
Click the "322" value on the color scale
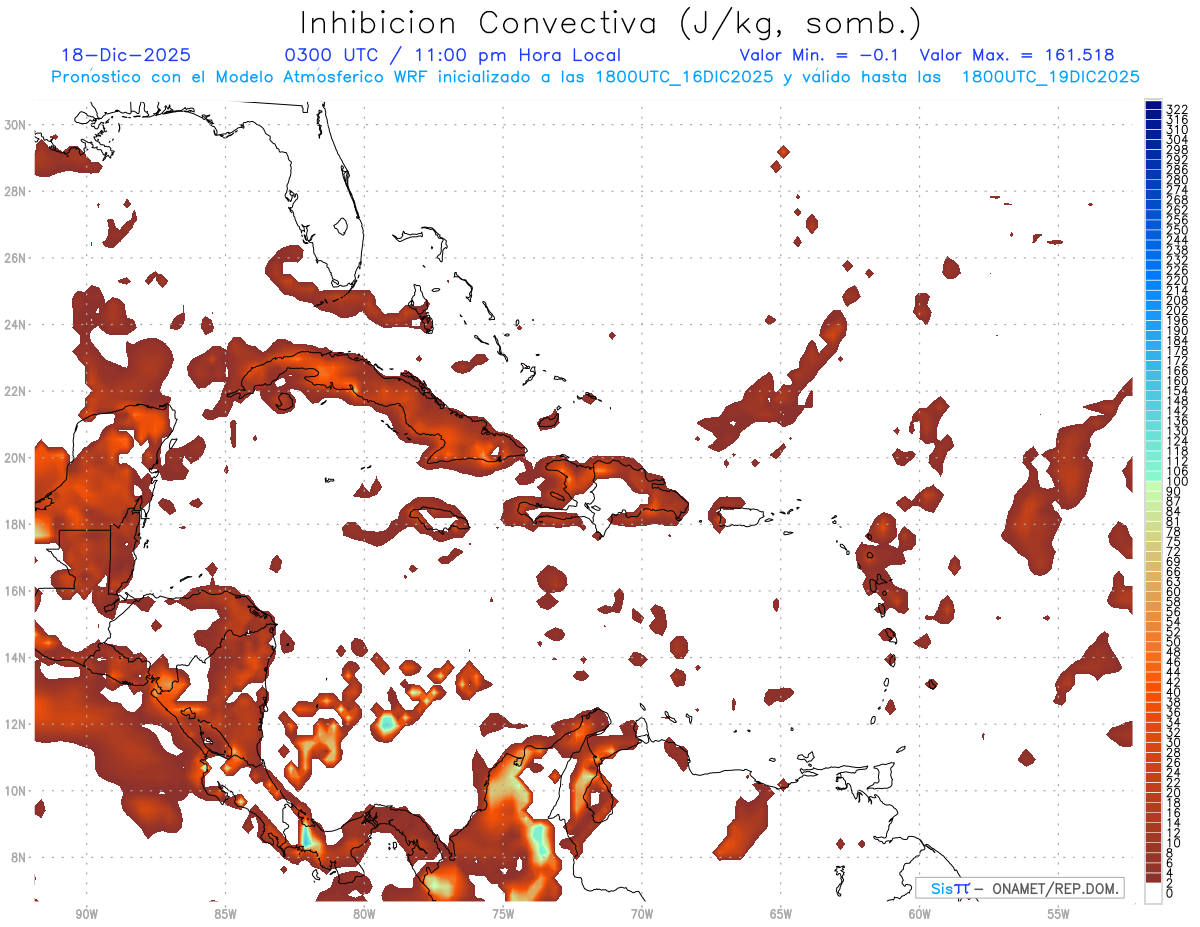click(x=1177, y=109)
